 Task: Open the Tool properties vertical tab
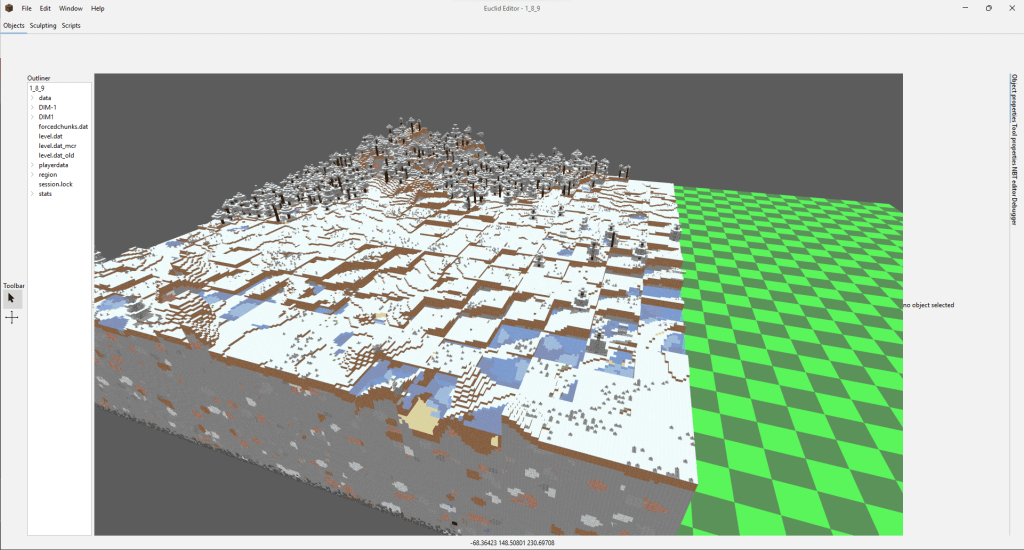[x=1014, y=143]
